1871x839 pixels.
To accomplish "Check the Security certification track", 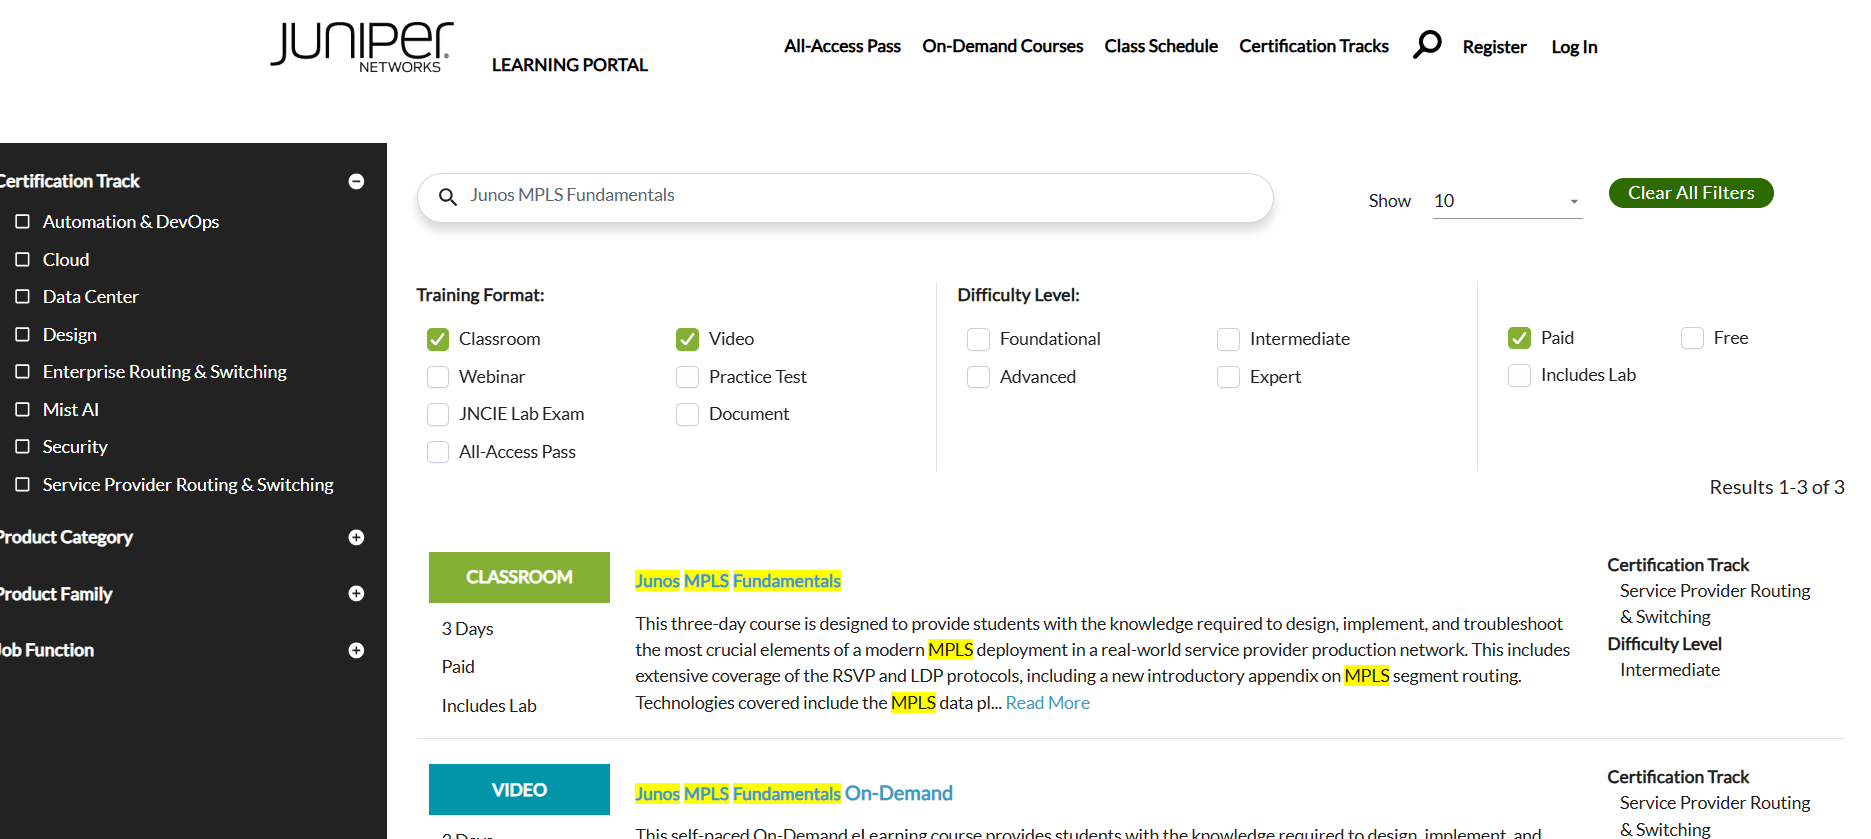I will tap(23, 446).
